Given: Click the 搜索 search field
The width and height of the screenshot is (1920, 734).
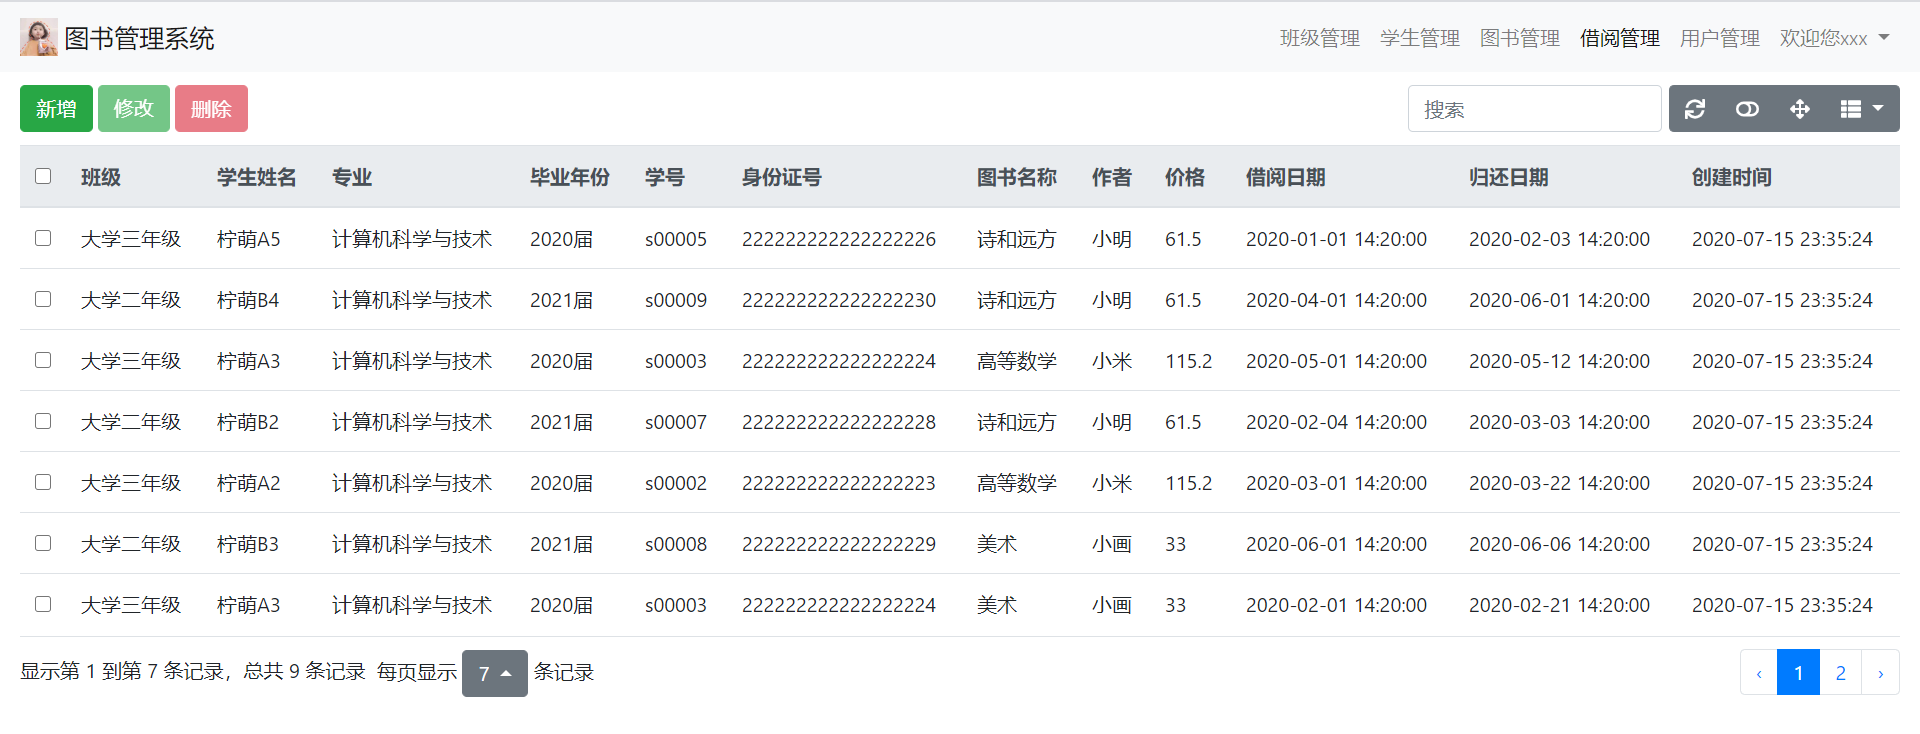Looking at the screenshot, I should coord(1534,109).
